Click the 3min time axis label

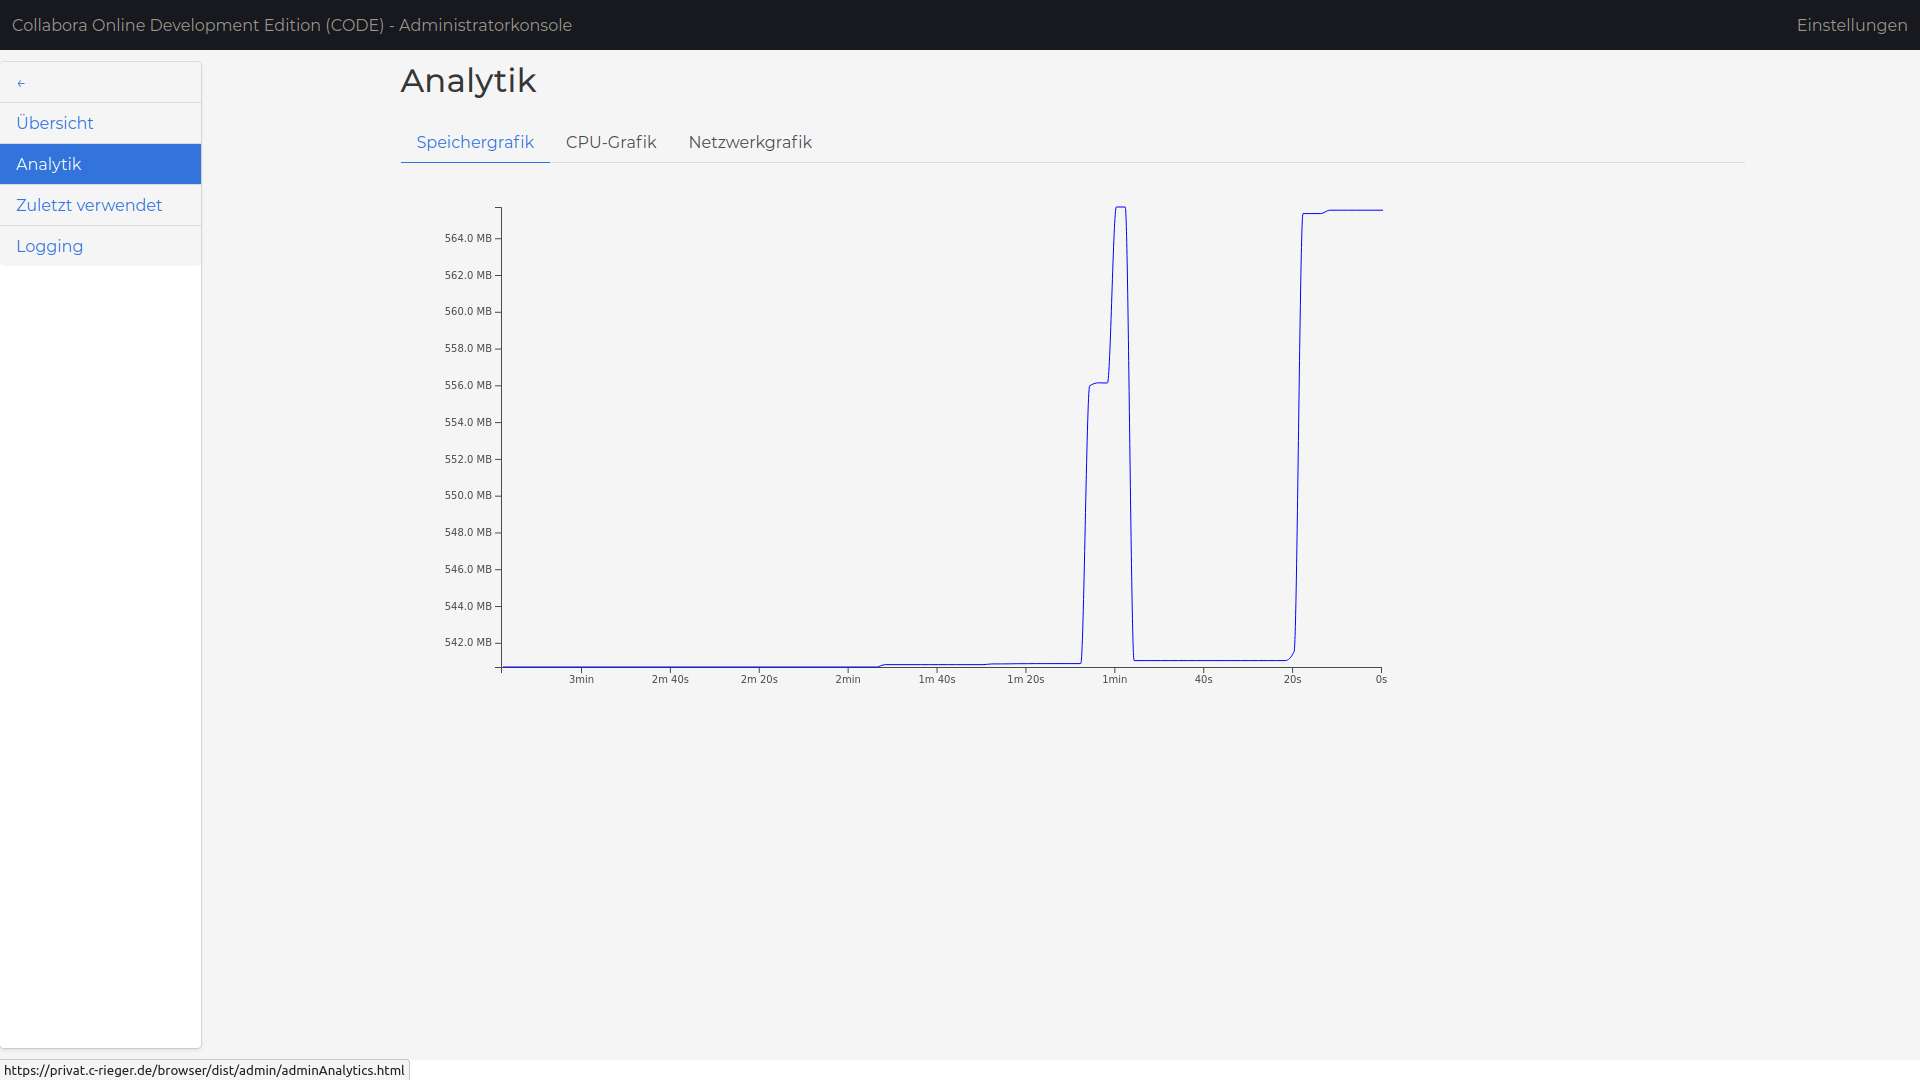[x=581, y=679]
